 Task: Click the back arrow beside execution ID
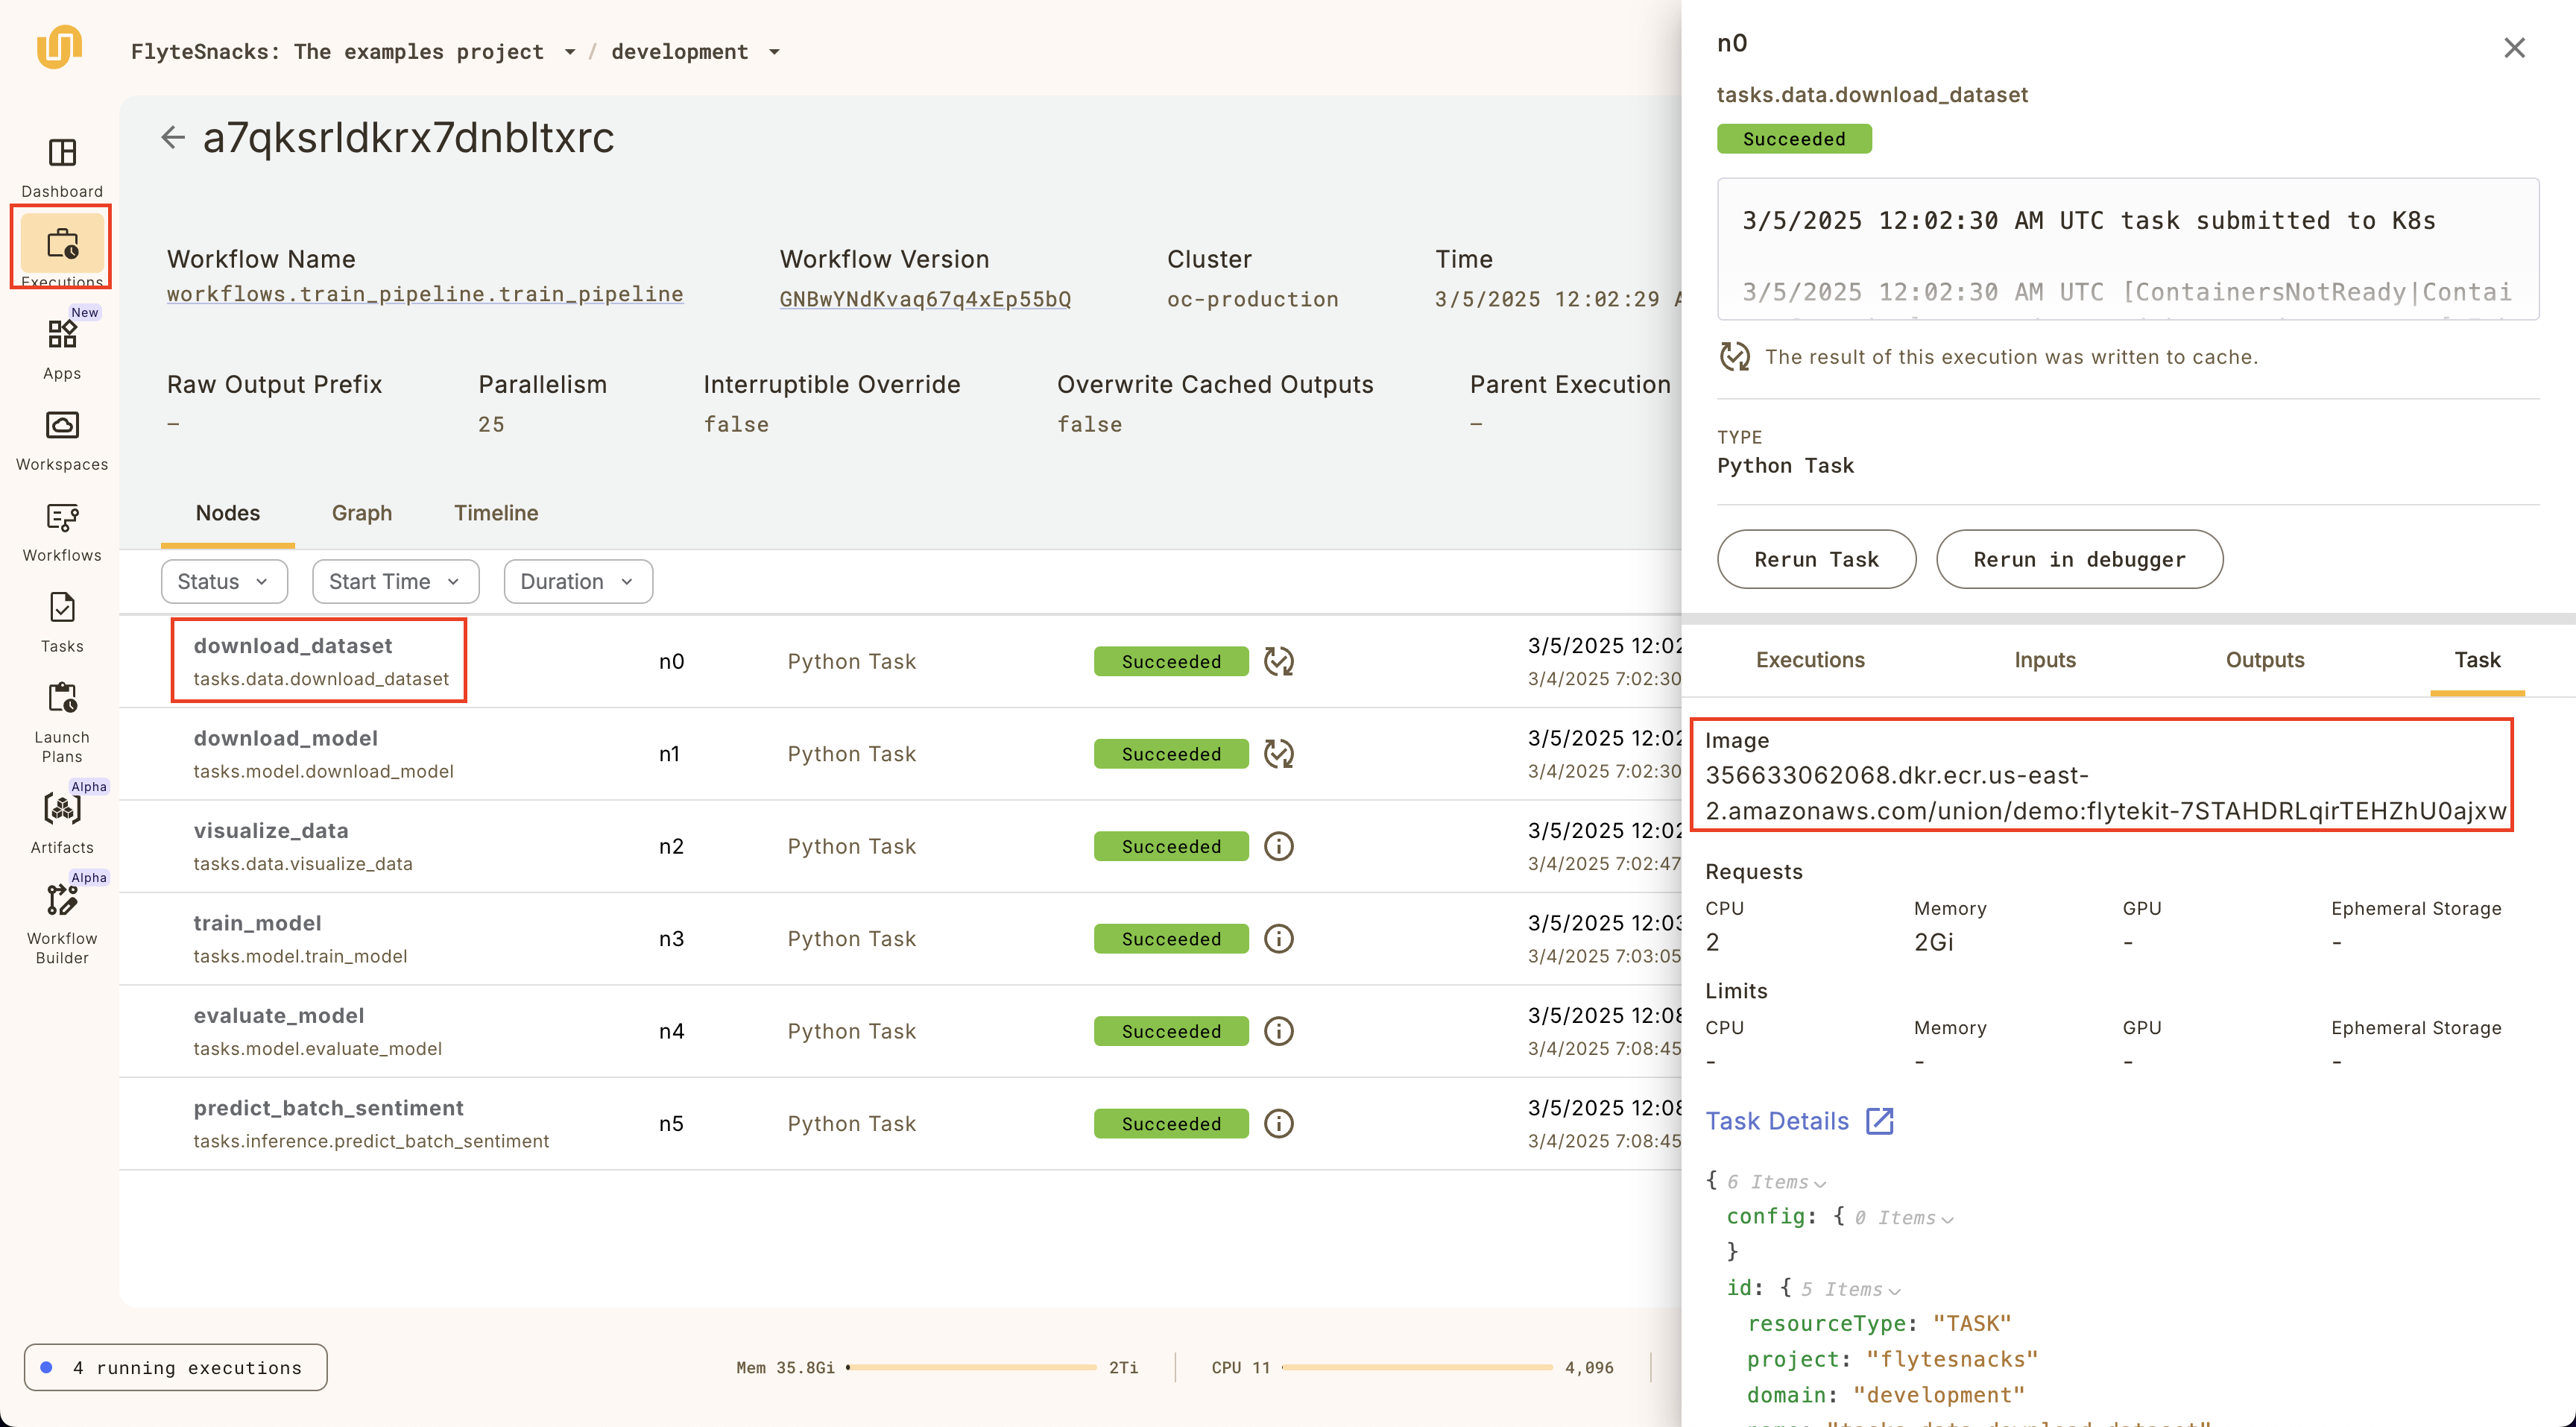(173, 137)
